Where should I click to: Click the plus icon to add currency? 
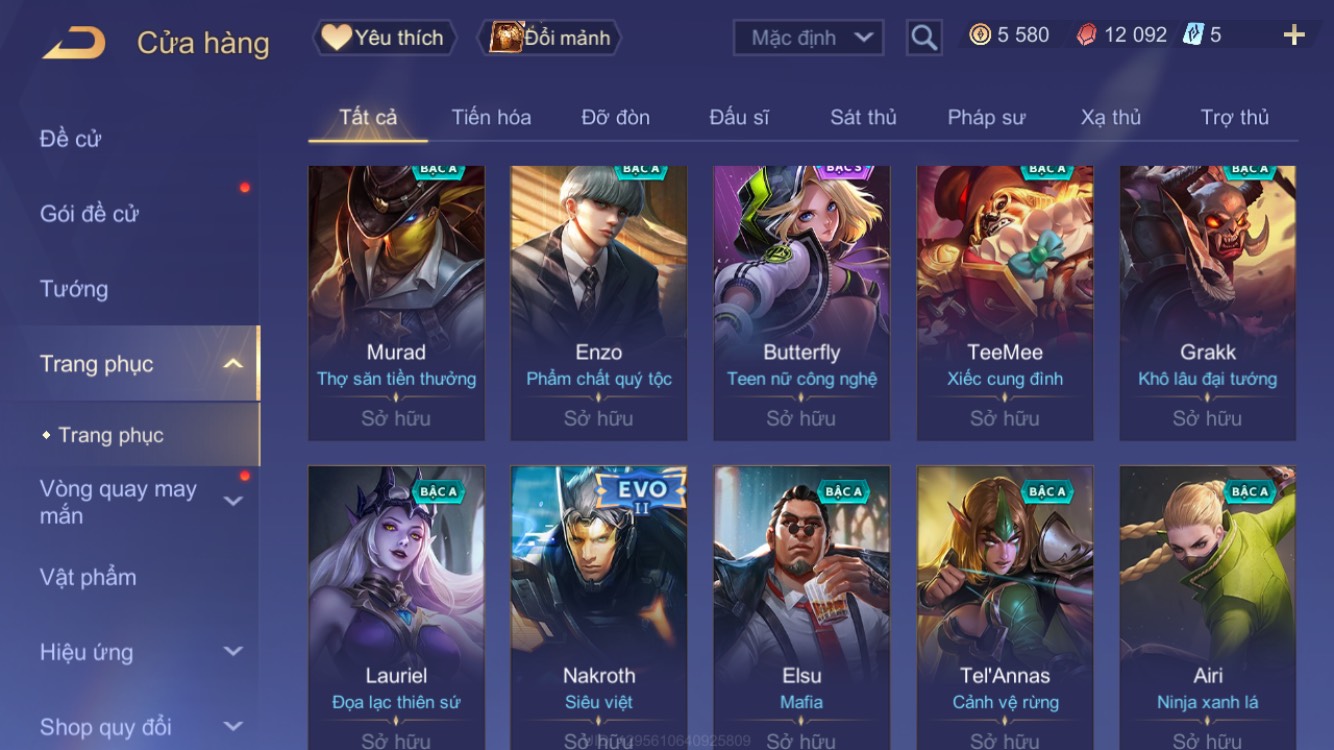coord(1294,36)
